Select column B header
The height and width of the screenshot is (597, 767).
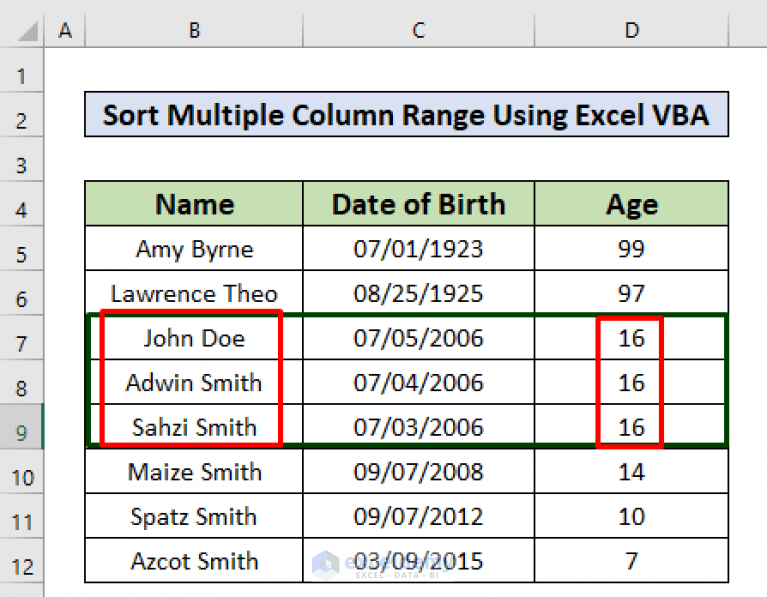pos(194,31)
